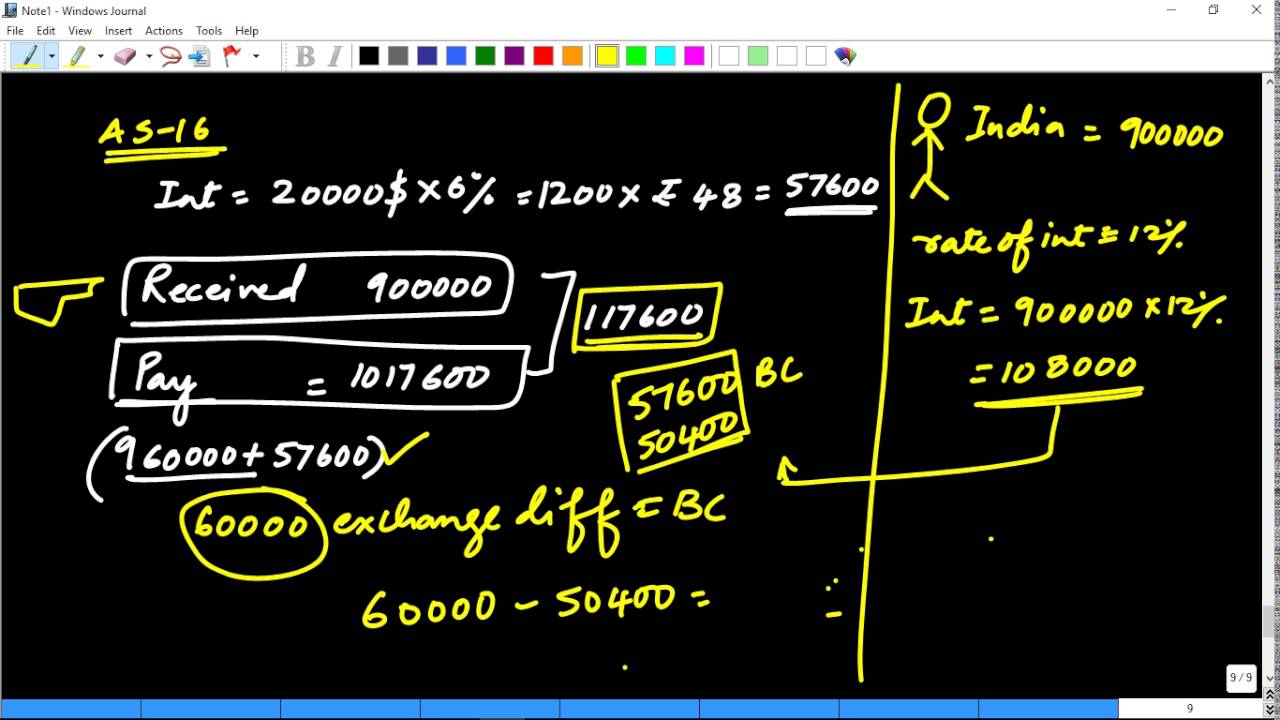Pick the cyan ink color
The height and width of the screenshot is (720, 1280).
pyautogui.click(x=665, y=56)
